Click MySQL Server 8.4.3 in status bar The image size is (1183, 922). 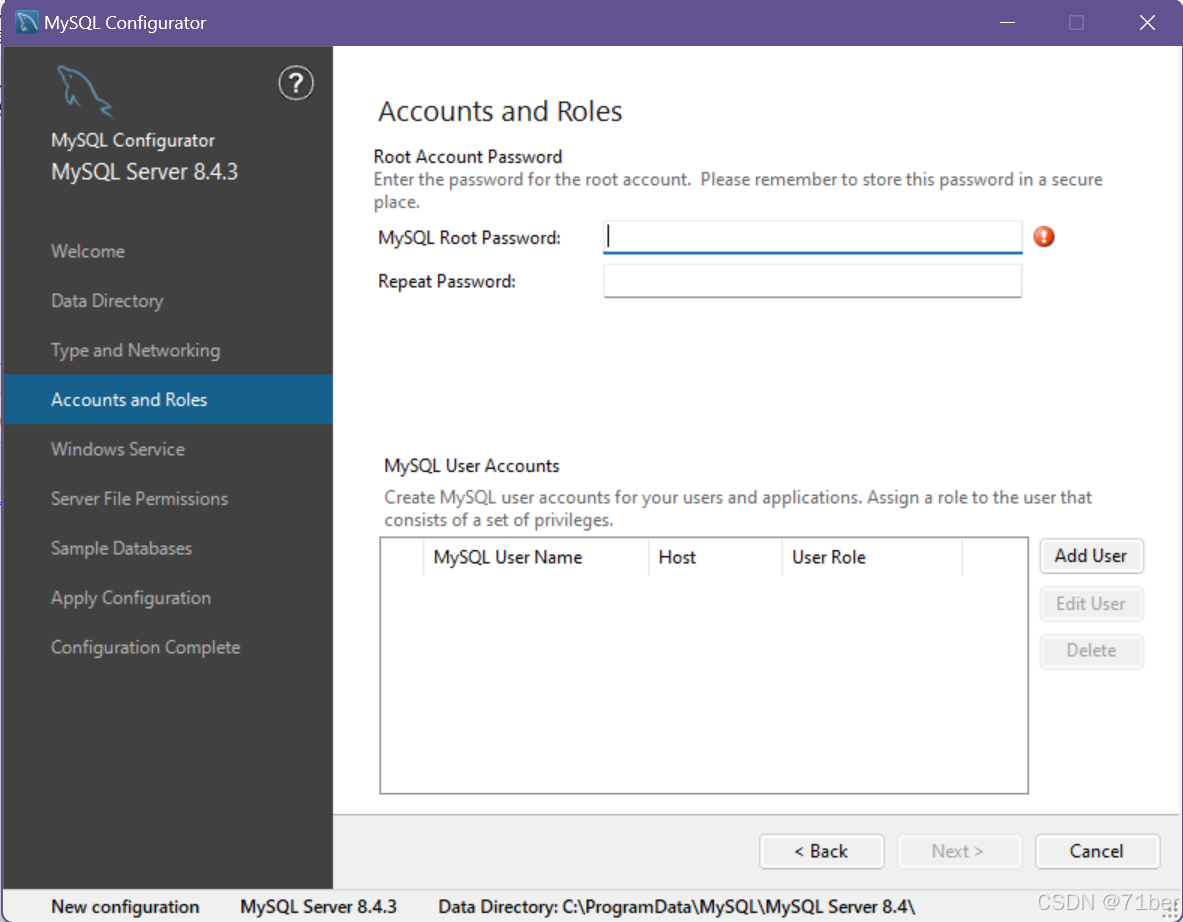tap(318, 907)
